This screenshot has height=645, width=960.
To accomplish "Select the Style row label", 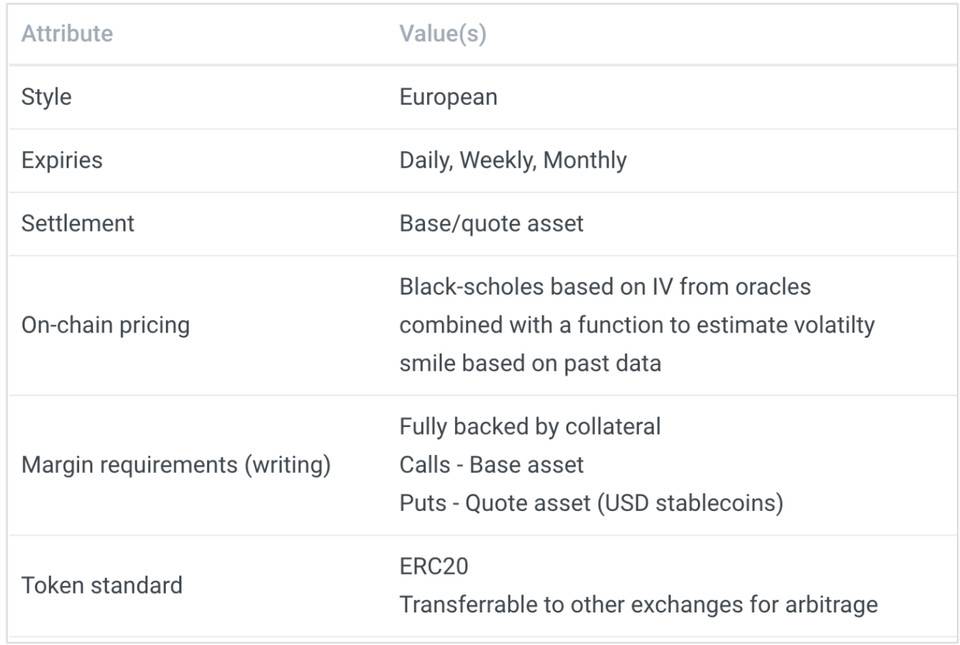I will click(47, 97).
